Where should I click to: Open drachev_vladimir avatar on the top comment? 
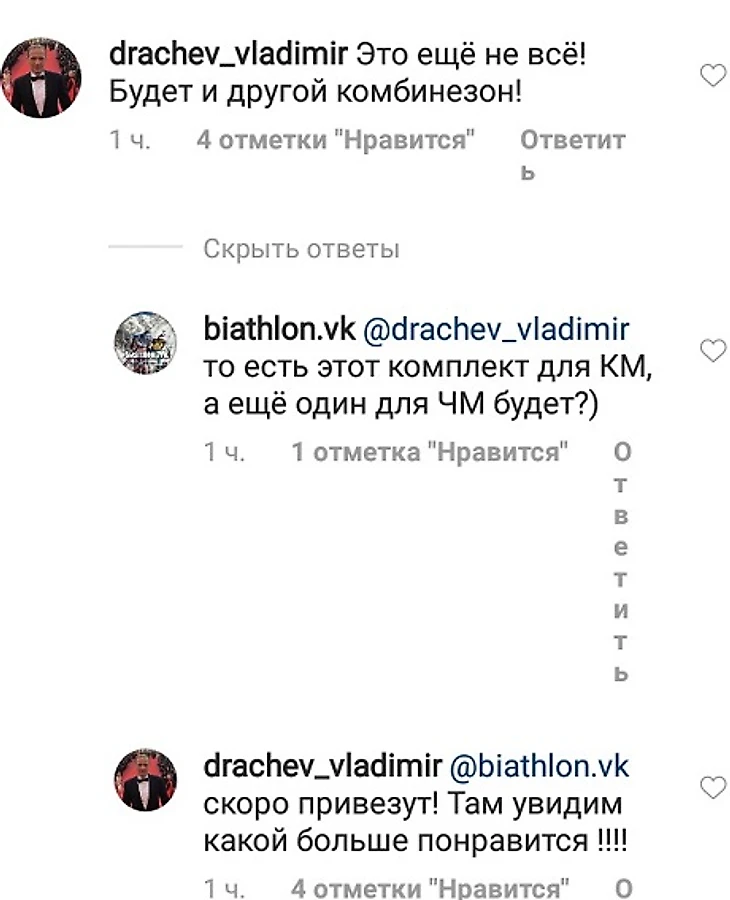pyautogui.click(x=41, y=77)
